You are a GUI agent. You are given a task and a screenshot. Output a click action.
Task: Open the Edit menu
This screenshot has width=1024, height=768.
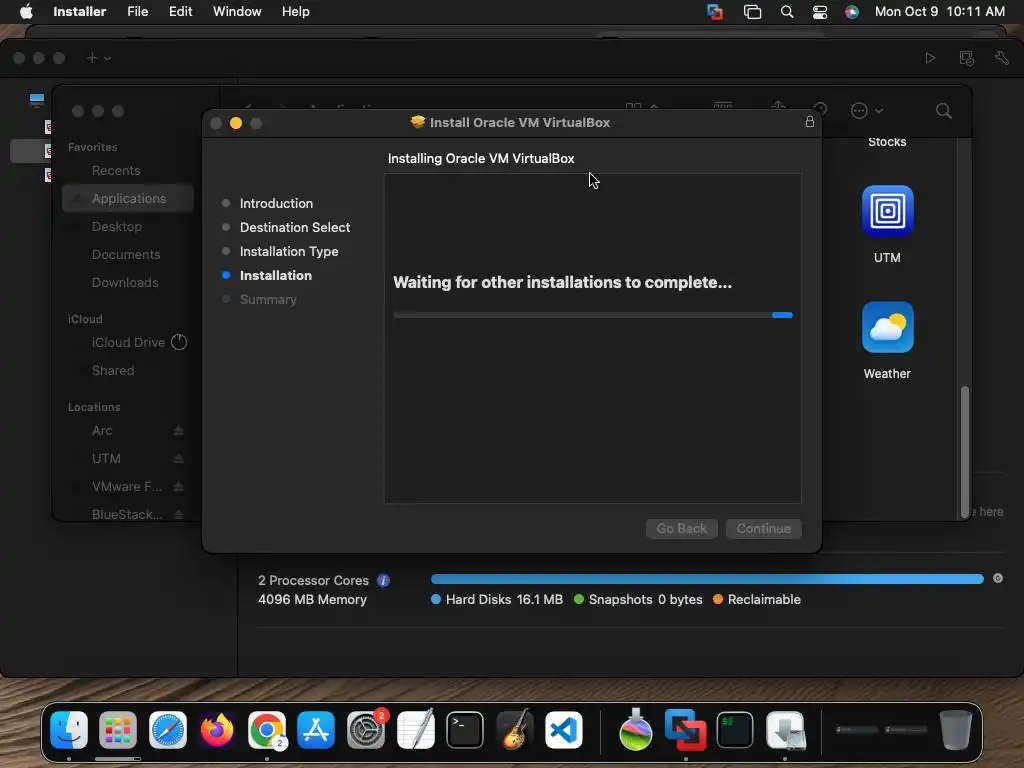click(180, 12)
